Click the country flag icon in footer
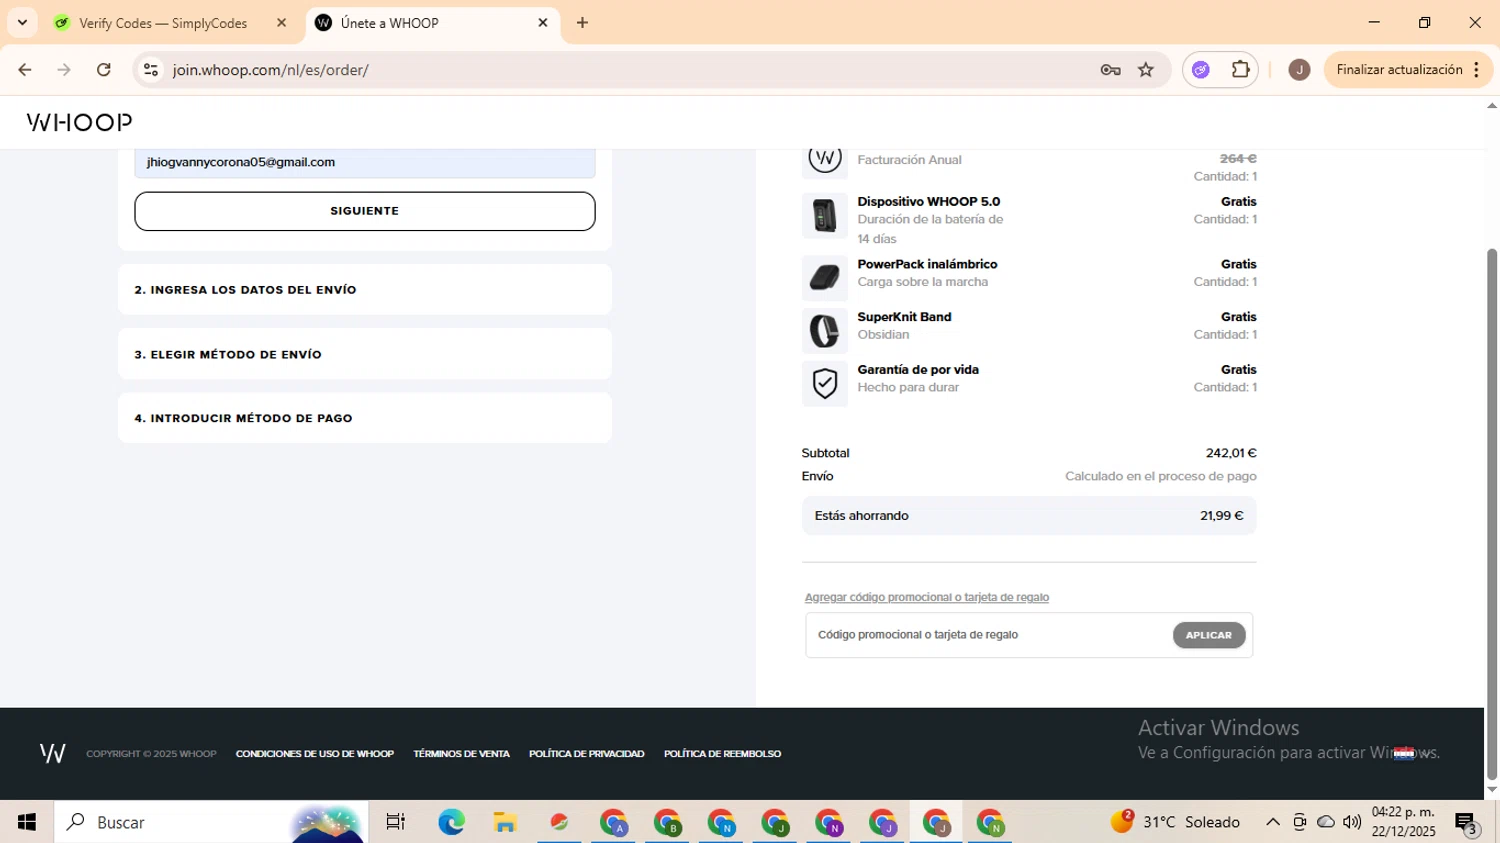The image size is (1500, 843). [1404, 753]
